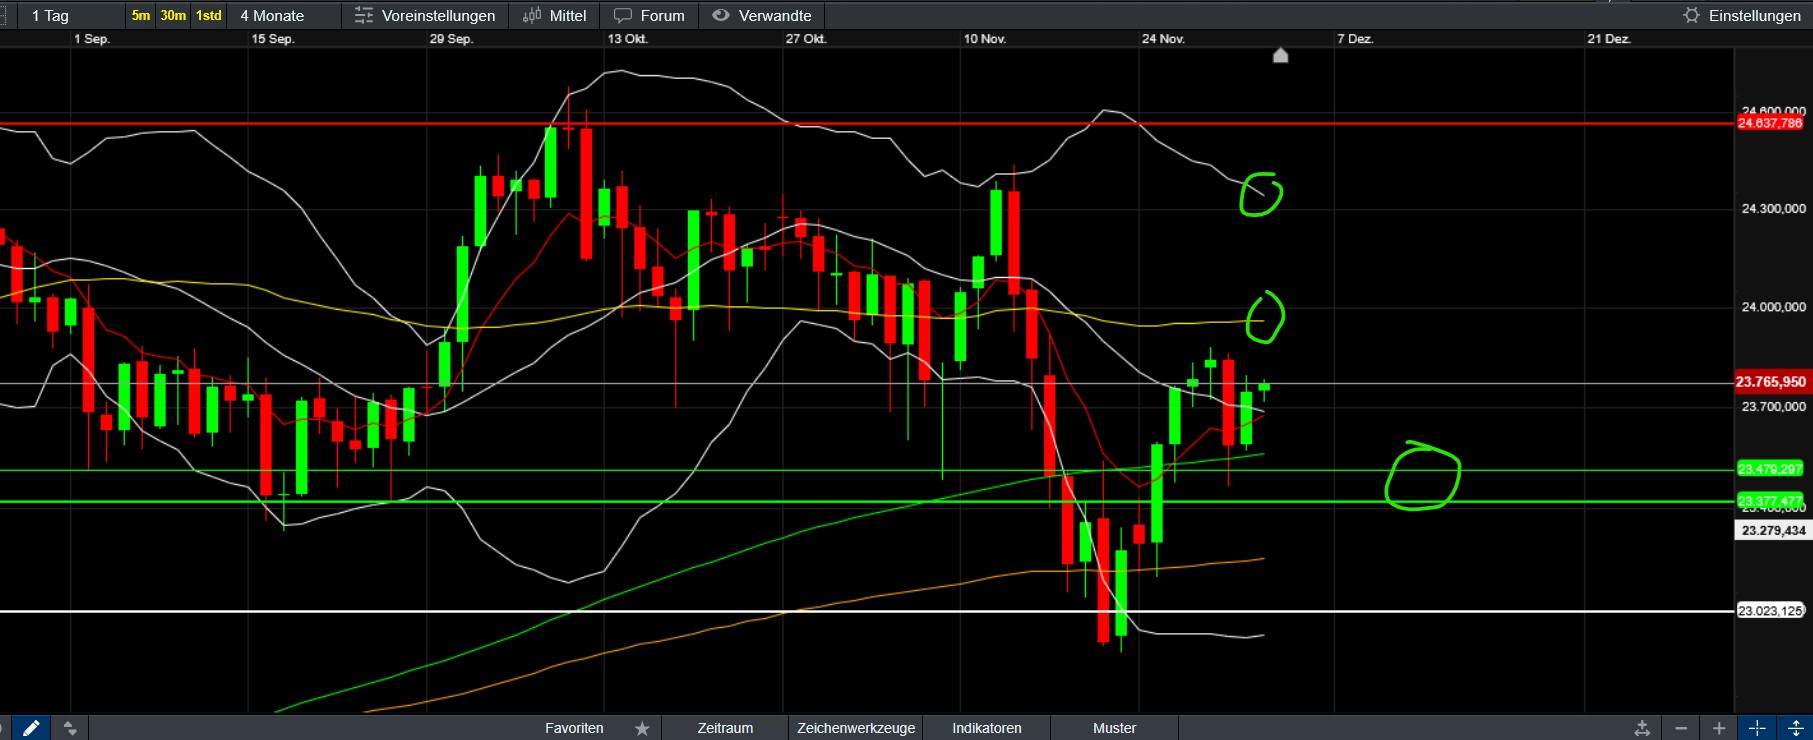Viewport: 1813px width, 740px height.
Task: Toggle vertical auto-scale arrows button
Action: [1795, 728]
